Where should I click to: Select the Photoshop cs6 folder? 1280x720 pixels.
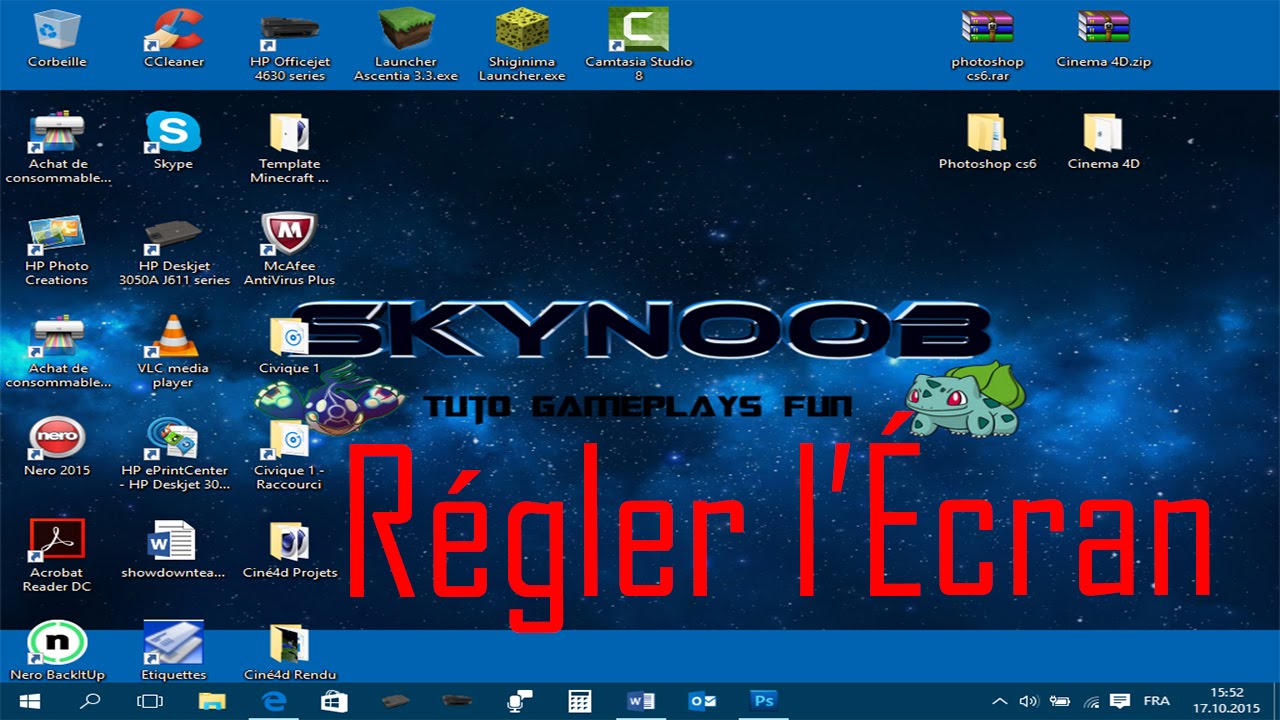coord(987,140)
